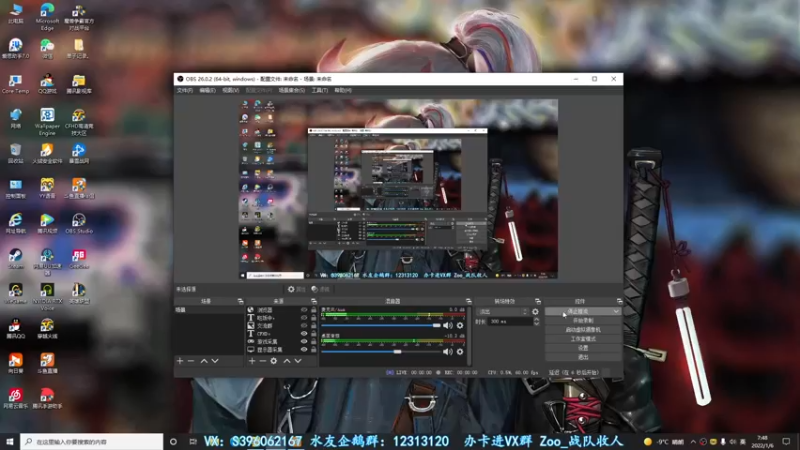Increase the transition duration with the up stepper
This screenshot has width=800, height=450.
(x=536, y=319)
